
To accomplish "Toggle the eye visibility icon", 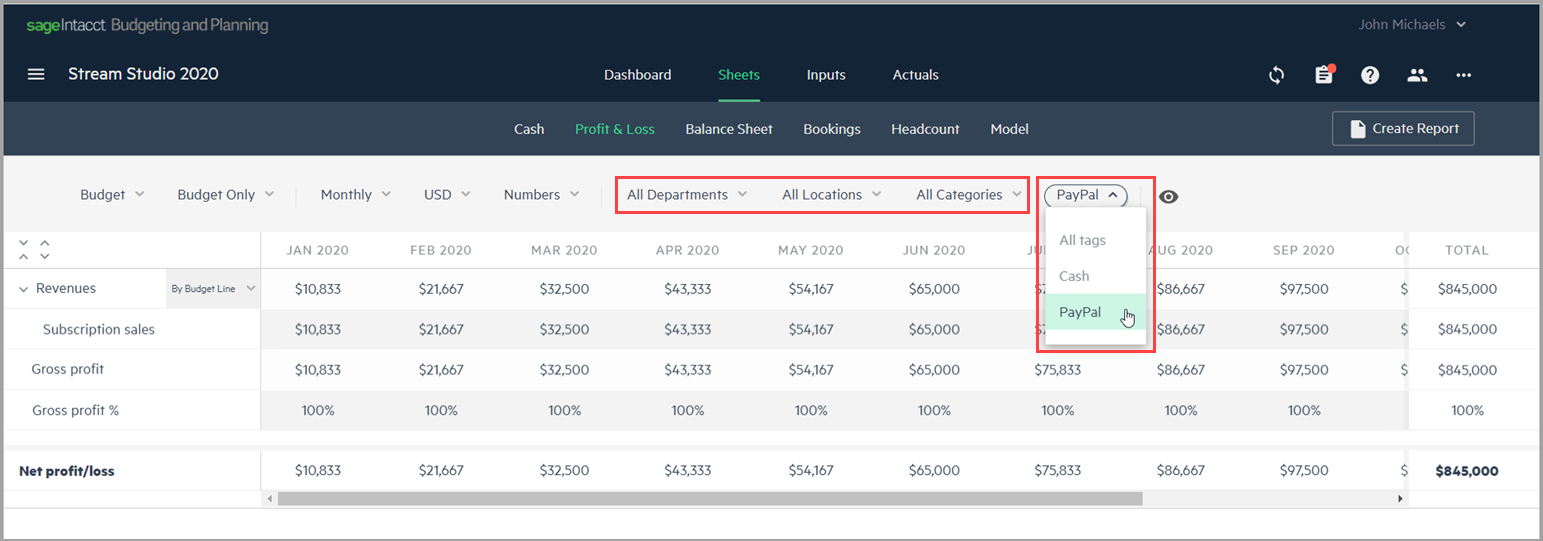I will pos(1168,196).
